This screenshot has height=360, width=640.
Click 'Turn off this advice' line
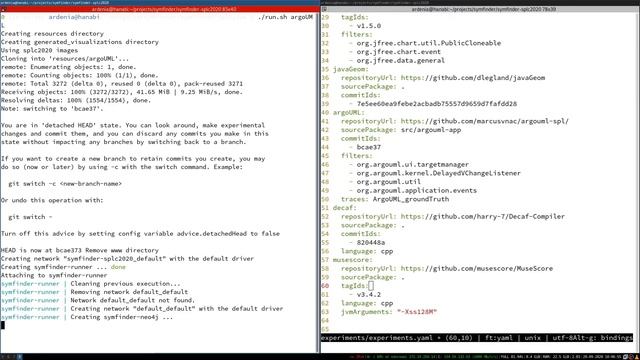coord(140,234)
